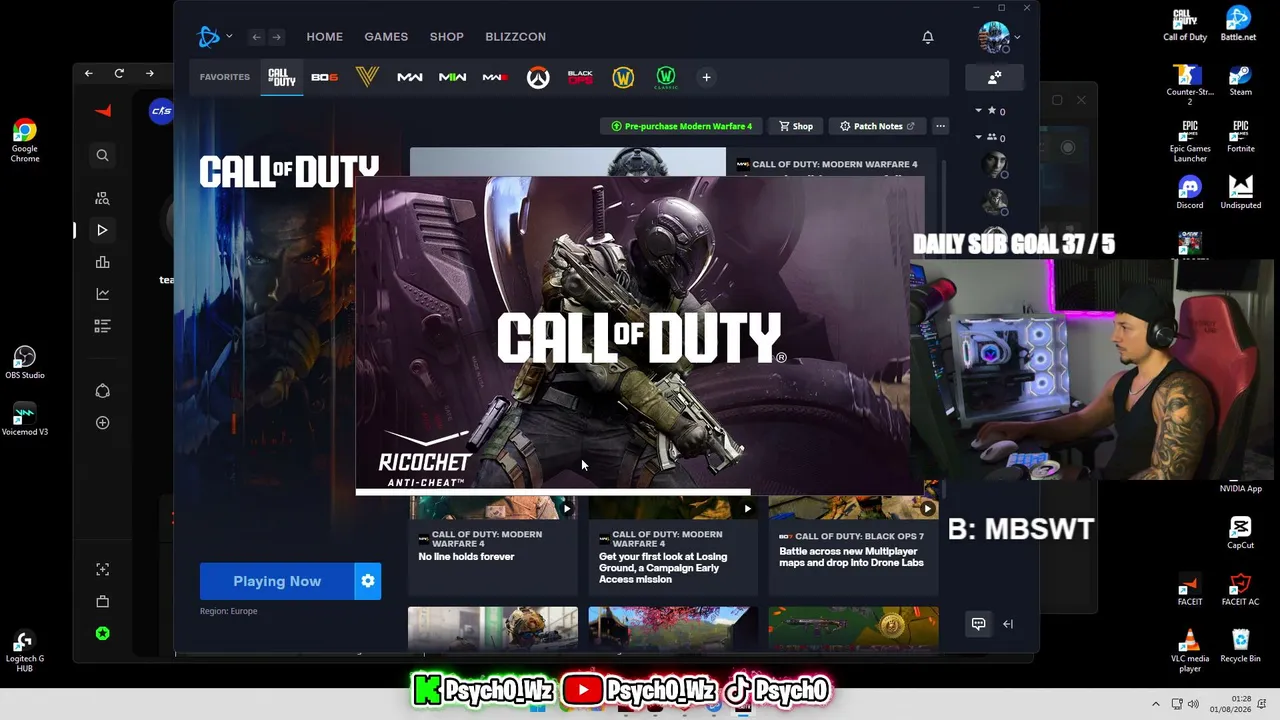Open the three-dot more options menu

[x=940, y=126]
